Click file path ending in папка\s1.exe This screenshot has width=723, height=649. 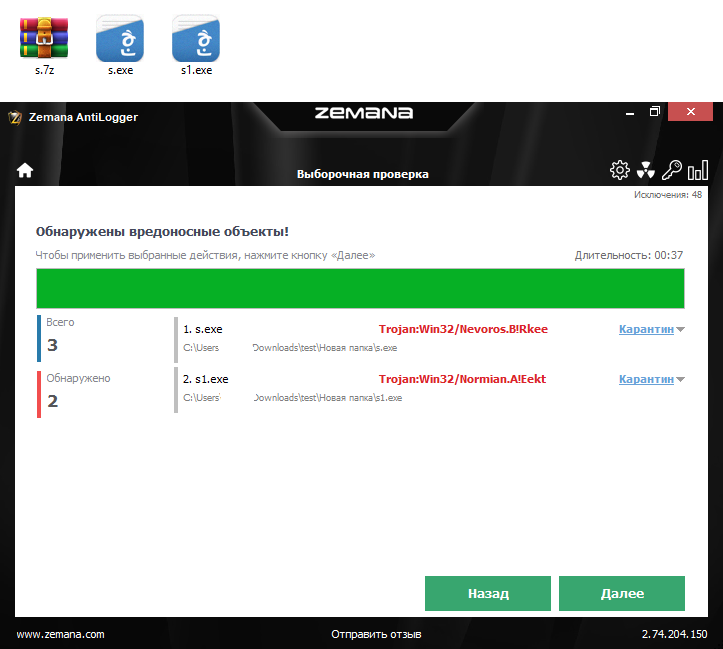pos(292,397)
